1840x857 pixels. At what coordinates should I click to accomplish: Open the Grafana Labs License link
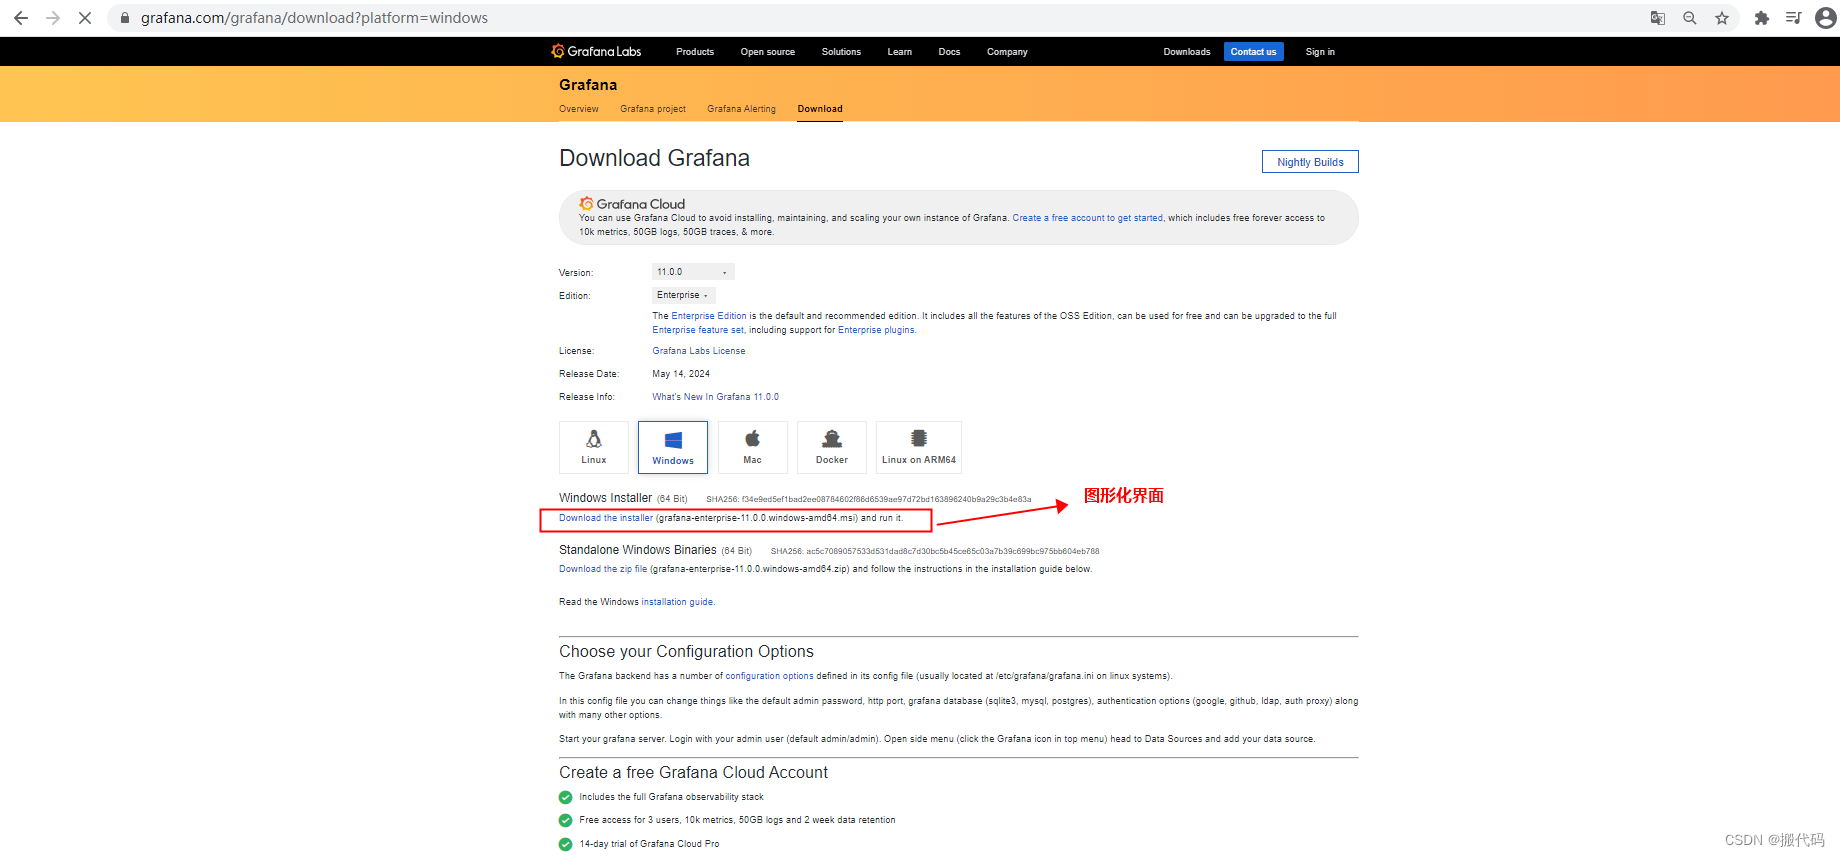coord(699,351)
